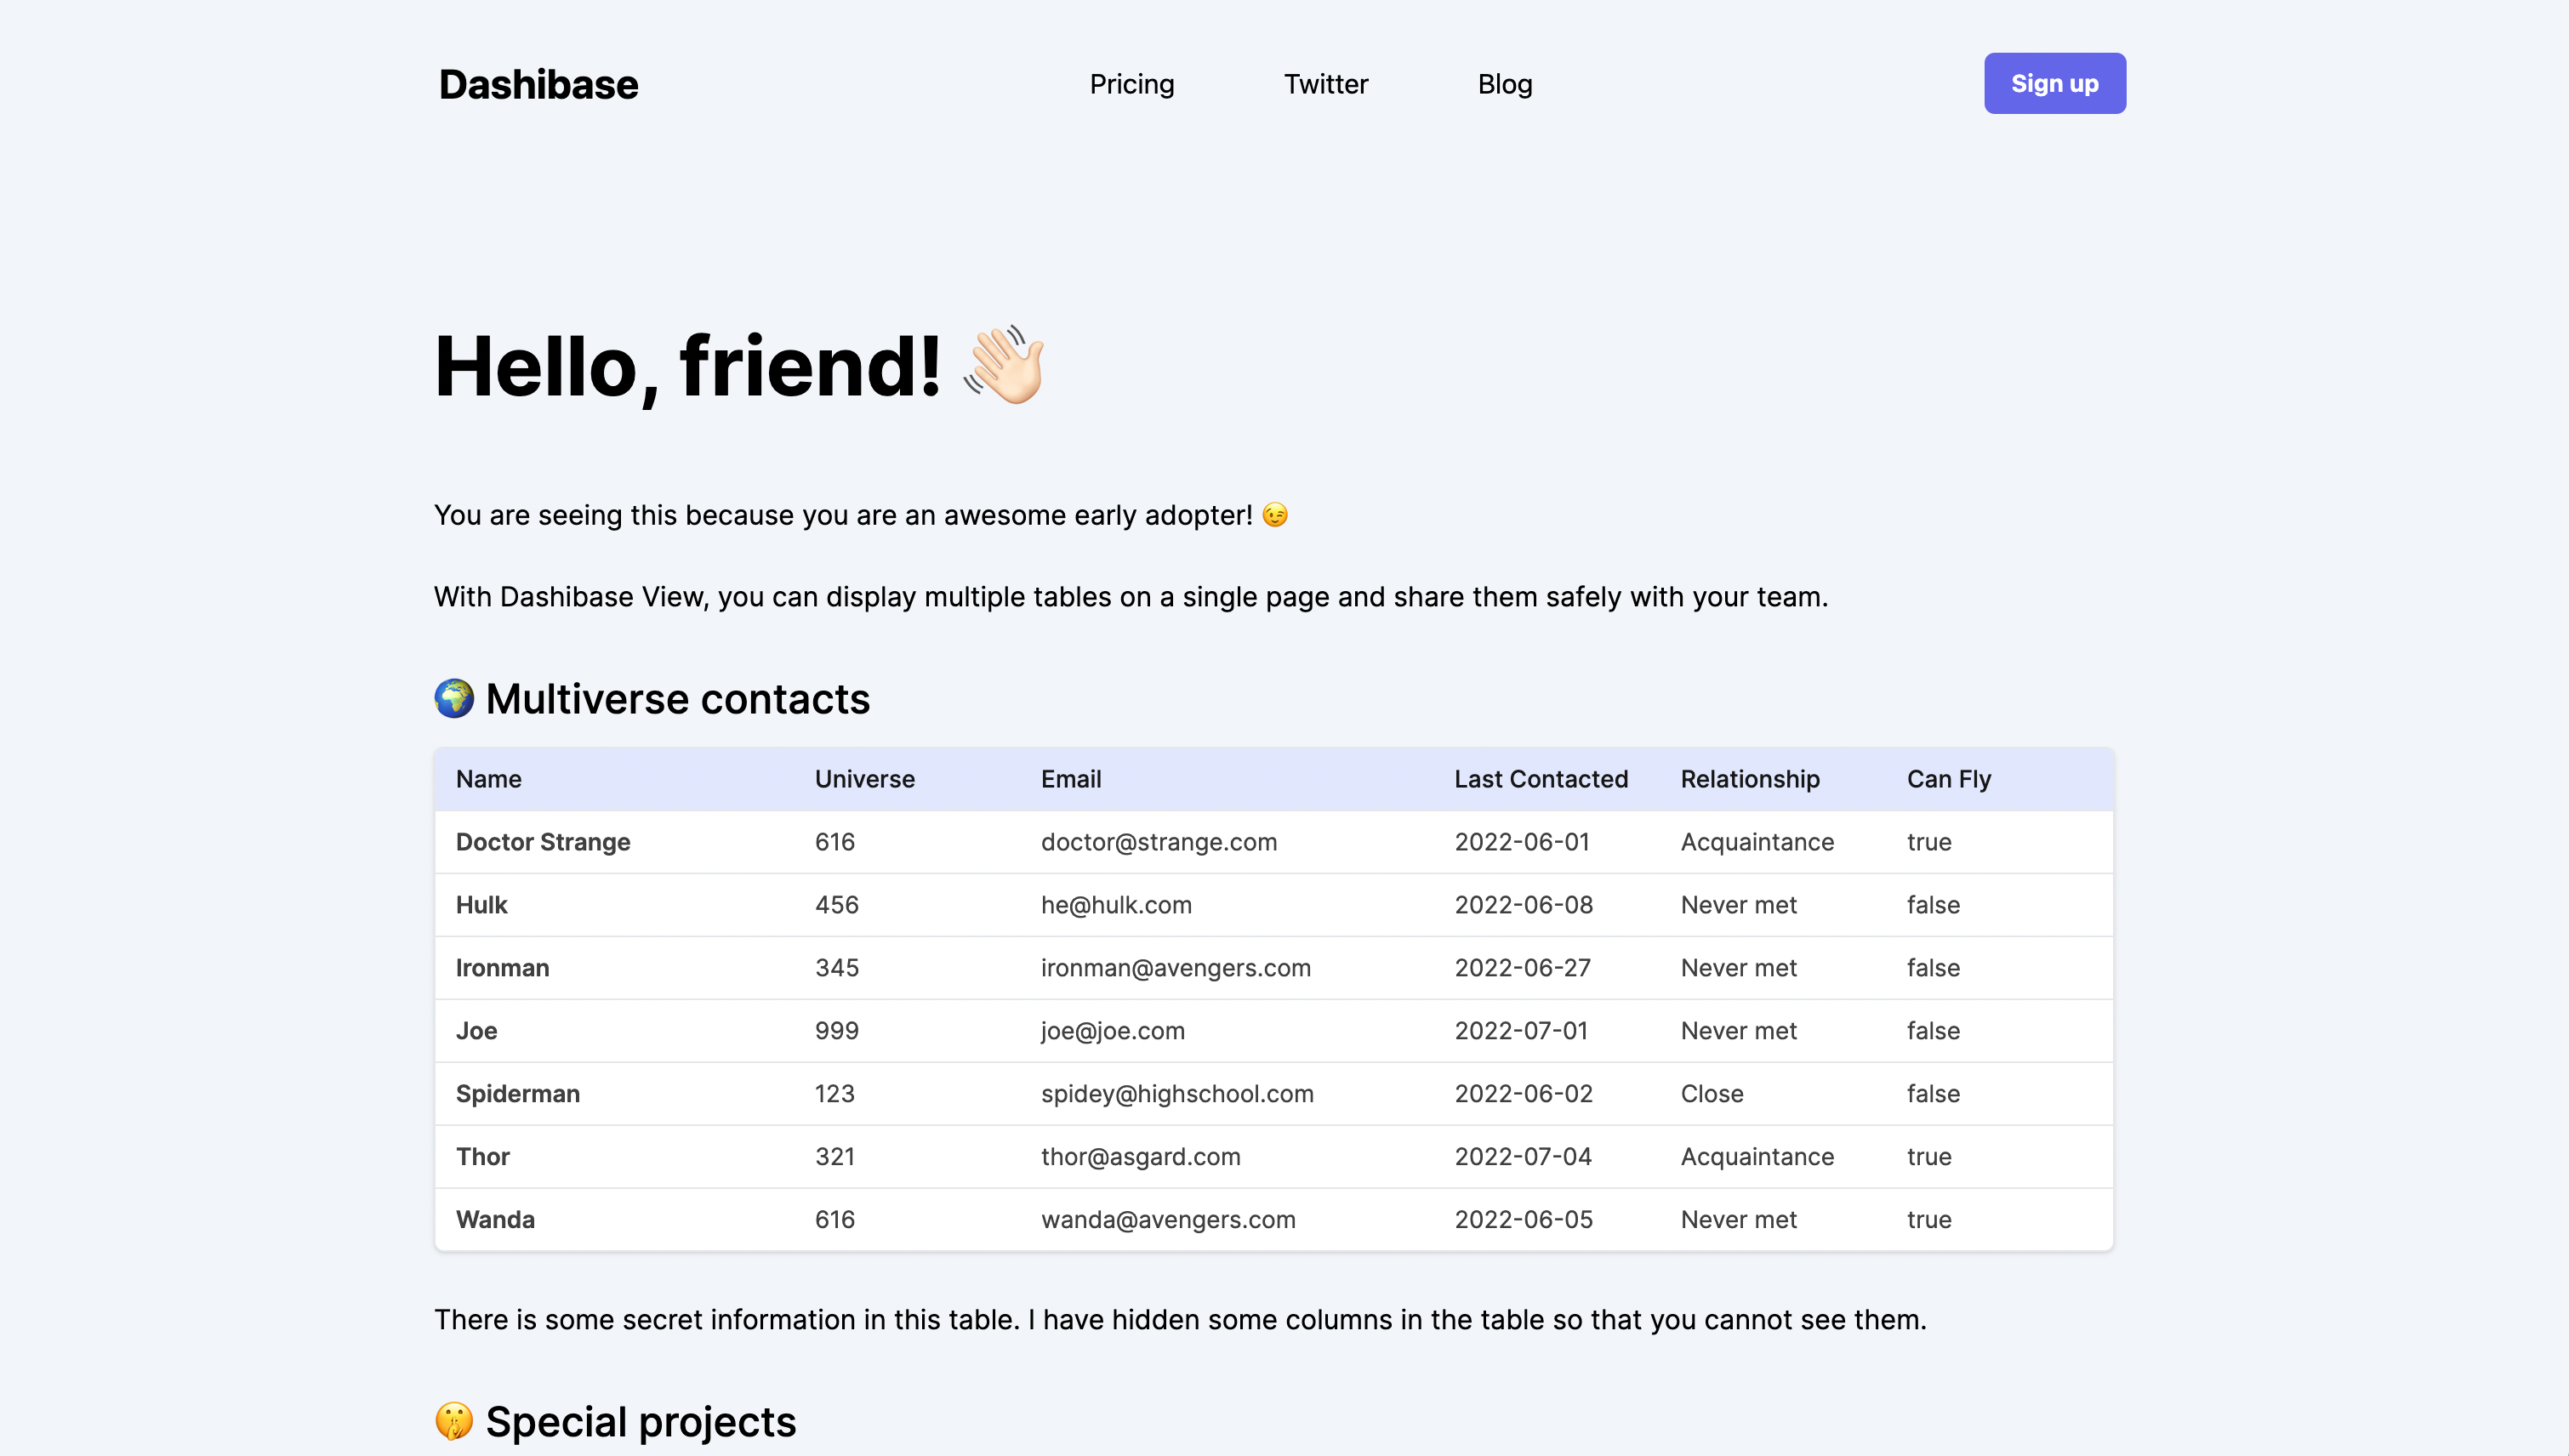
Task: Click the waving hand emoji
Action: [1004, 365]
